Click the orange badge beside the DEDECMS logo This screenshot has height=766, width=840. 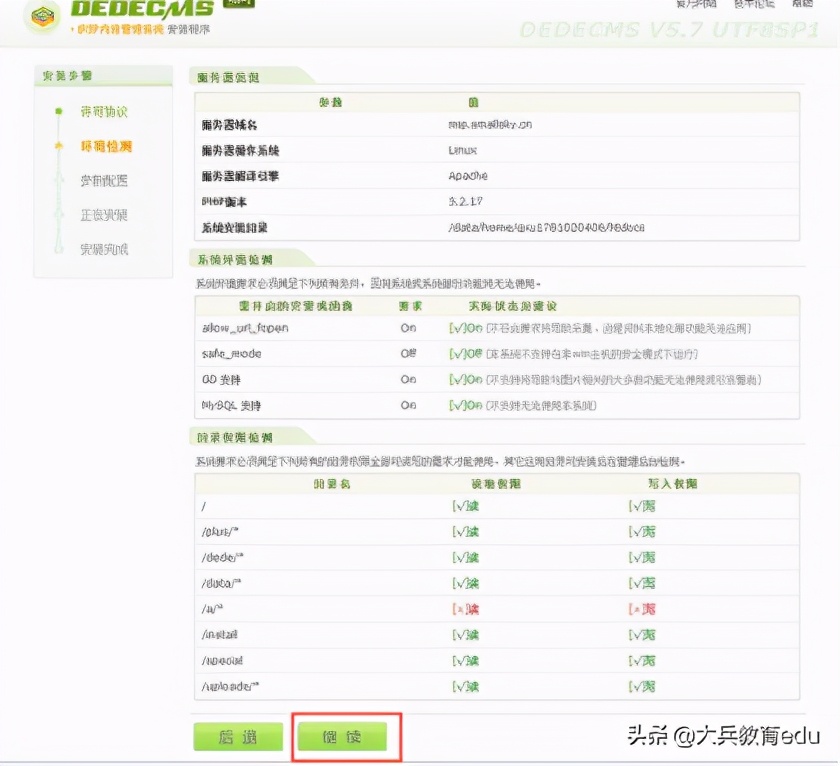pos(237,6)
